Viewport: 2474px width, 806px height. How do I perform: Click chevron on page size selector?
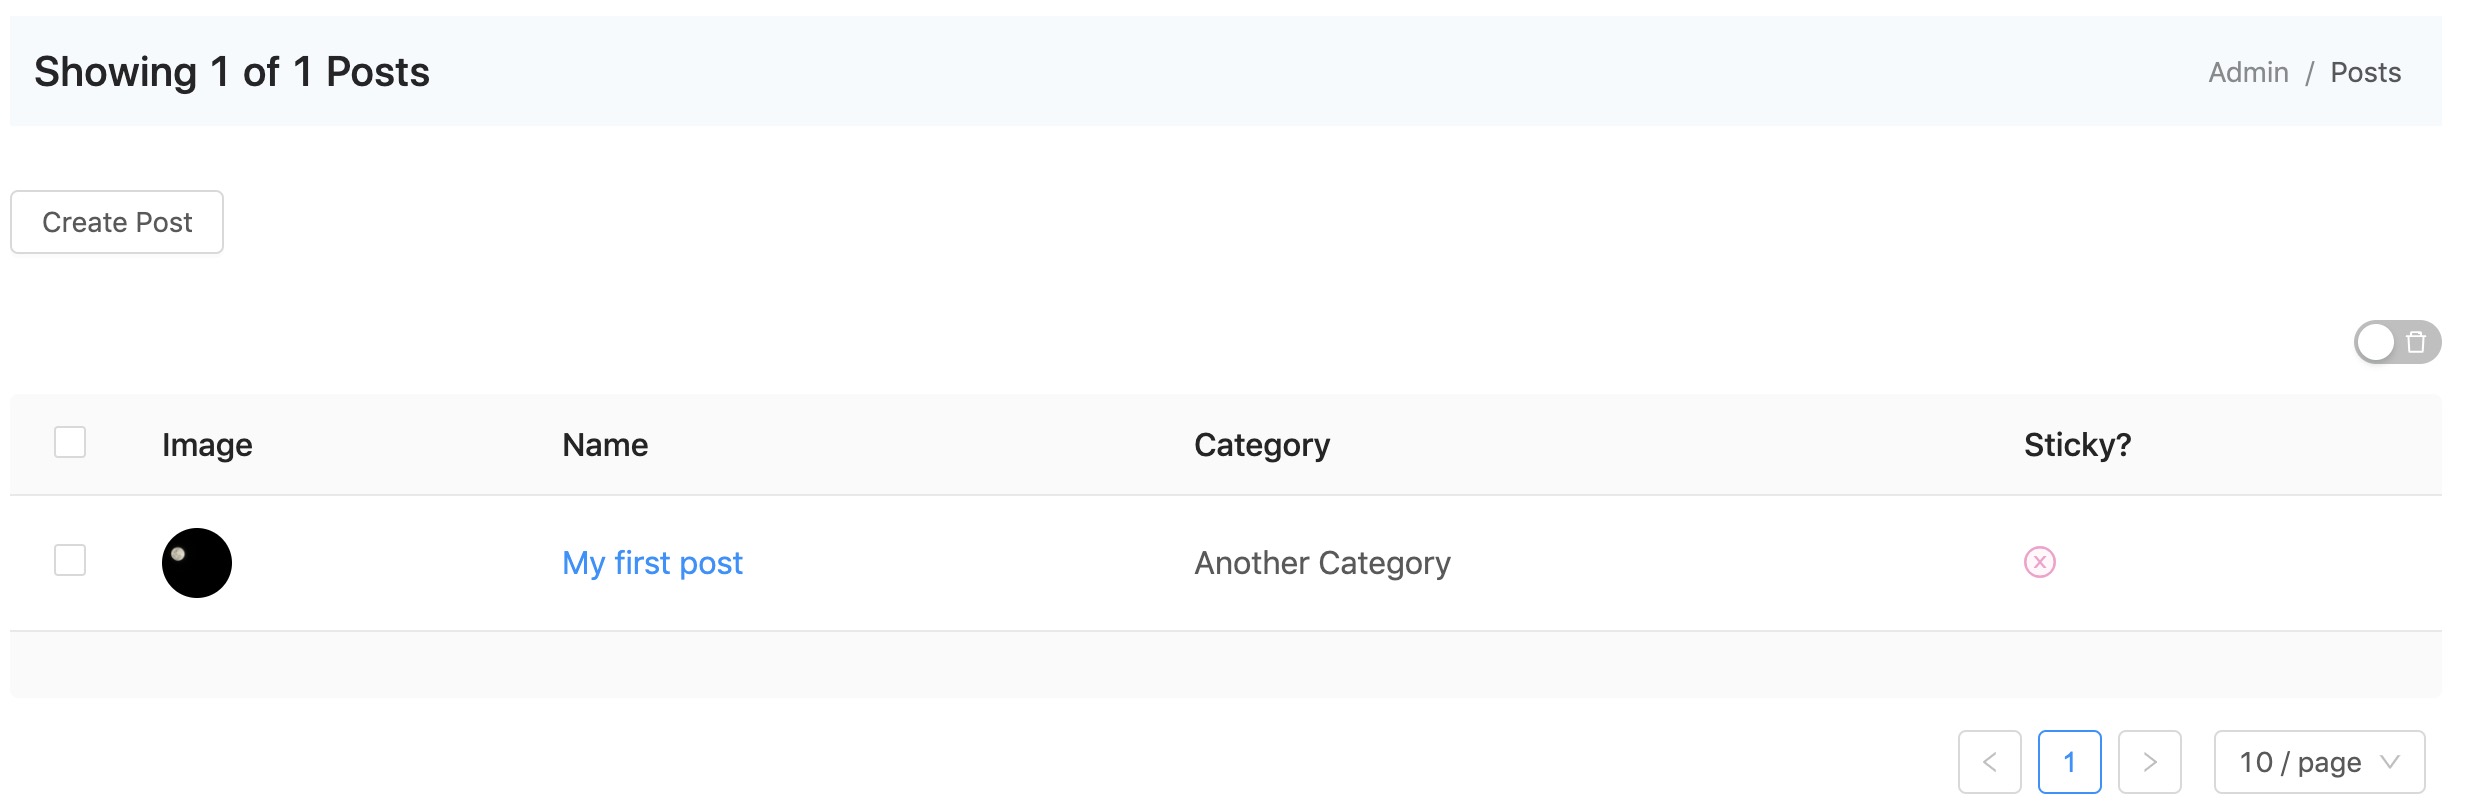click(x=2390, y=762)
